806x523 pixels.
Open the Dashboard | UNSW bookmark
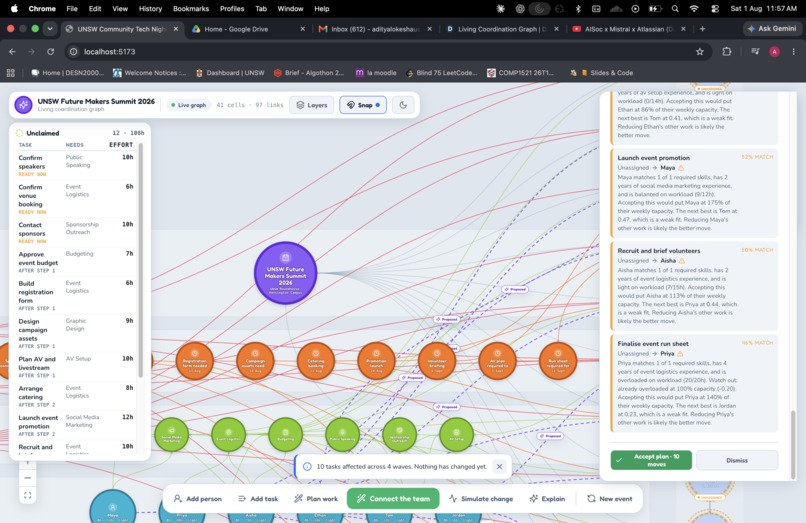coord(230,73)
